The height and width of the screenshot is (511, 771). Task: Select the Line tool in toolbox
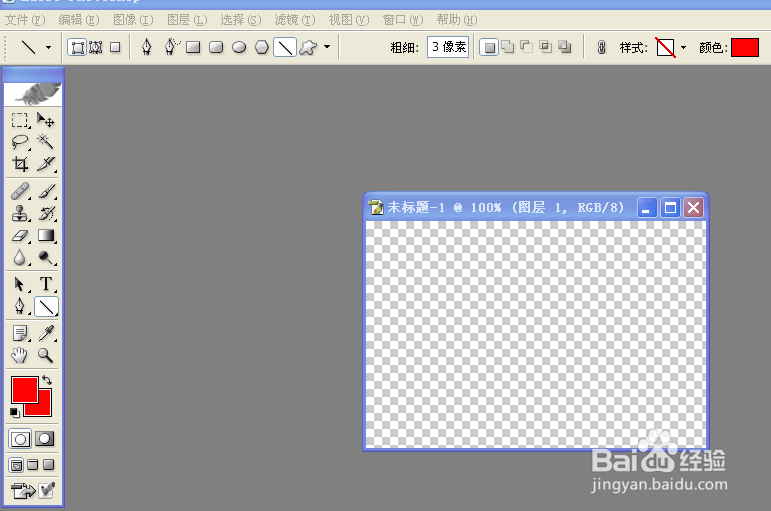pyautogui.click(x=46, y=307)
